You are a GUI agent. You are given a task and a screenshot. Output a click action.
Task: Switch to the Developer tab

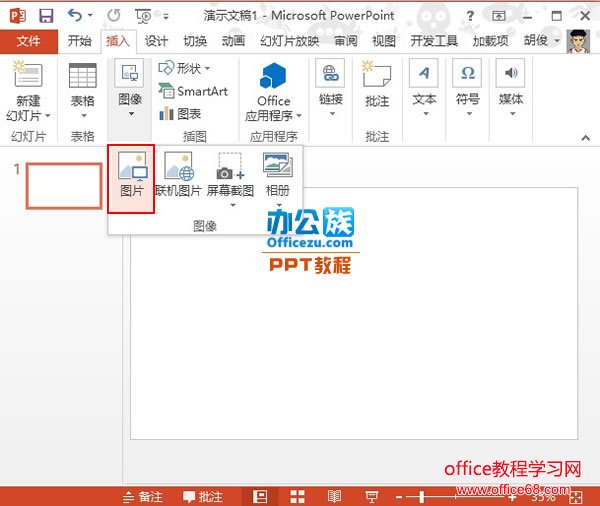coord(434,41)
